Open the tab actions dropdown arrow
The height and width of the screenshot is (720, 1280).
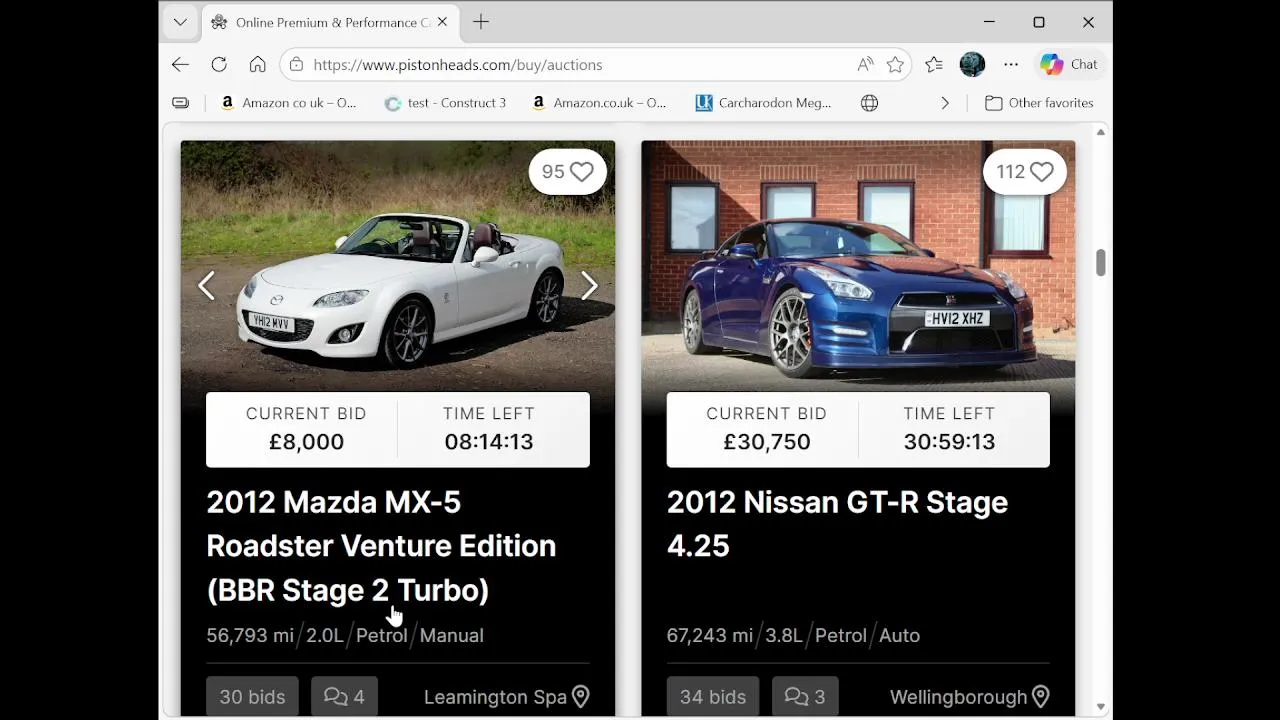pos(180,22)
